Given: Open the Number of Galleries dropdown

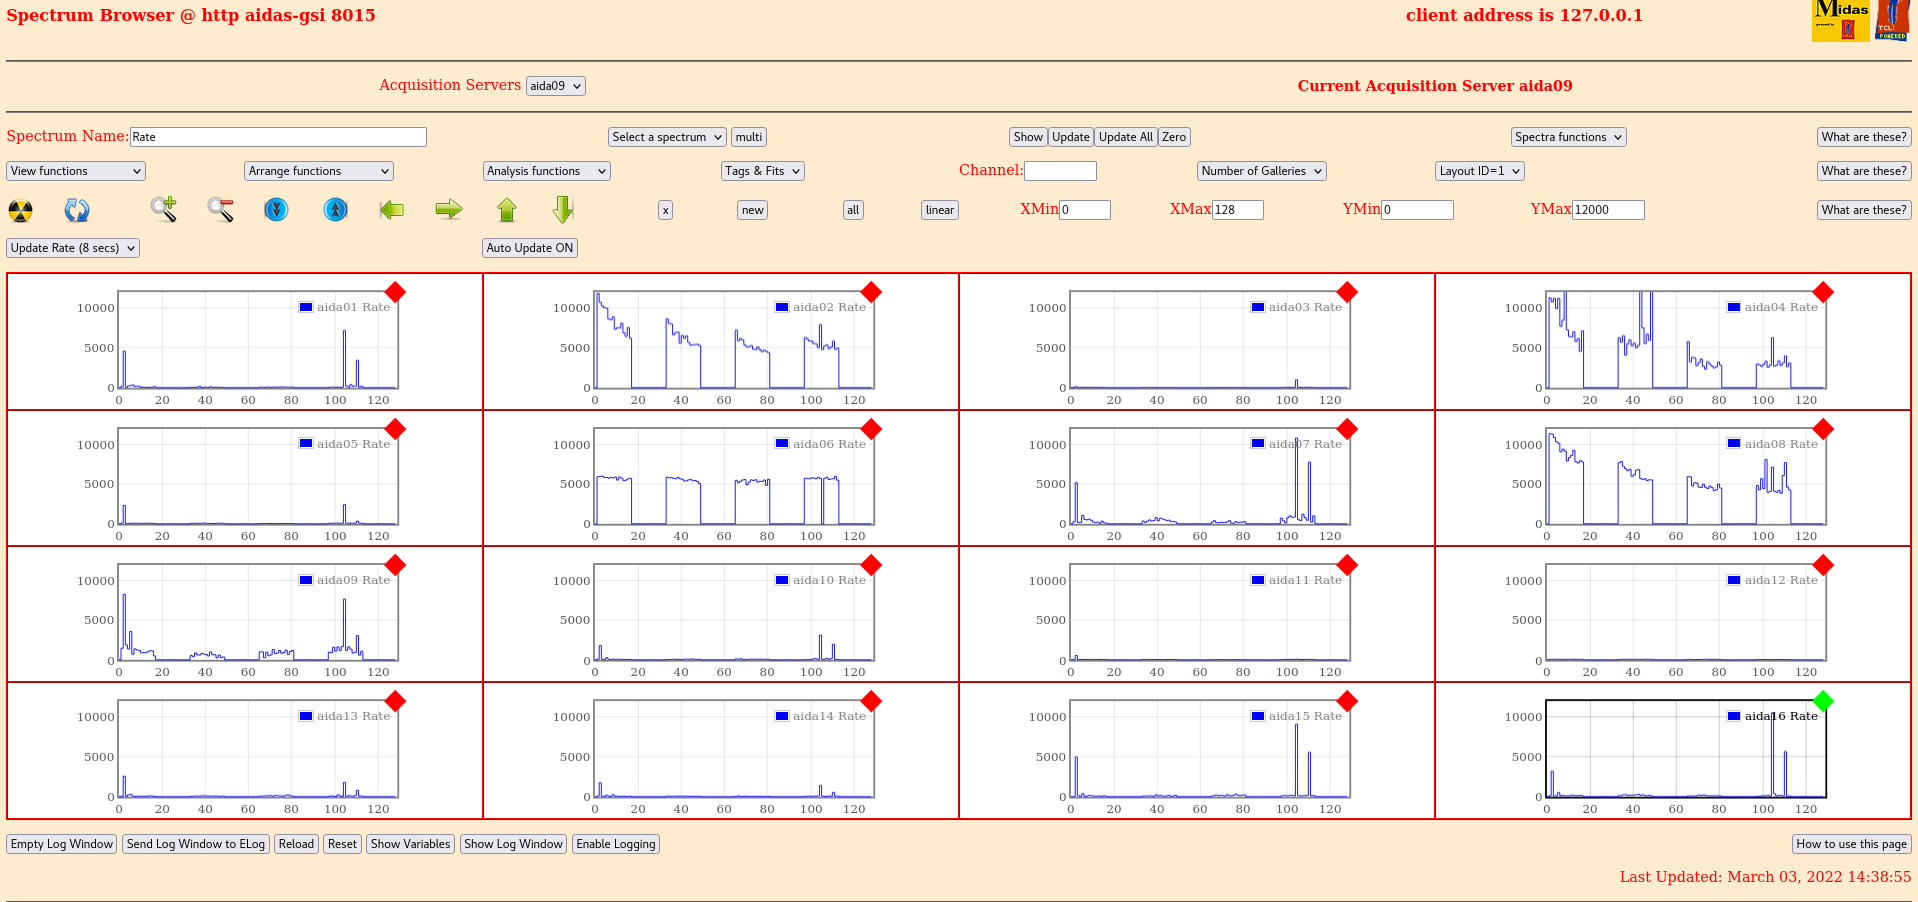Looking at the screenshot, I should tap(1261, 171).
